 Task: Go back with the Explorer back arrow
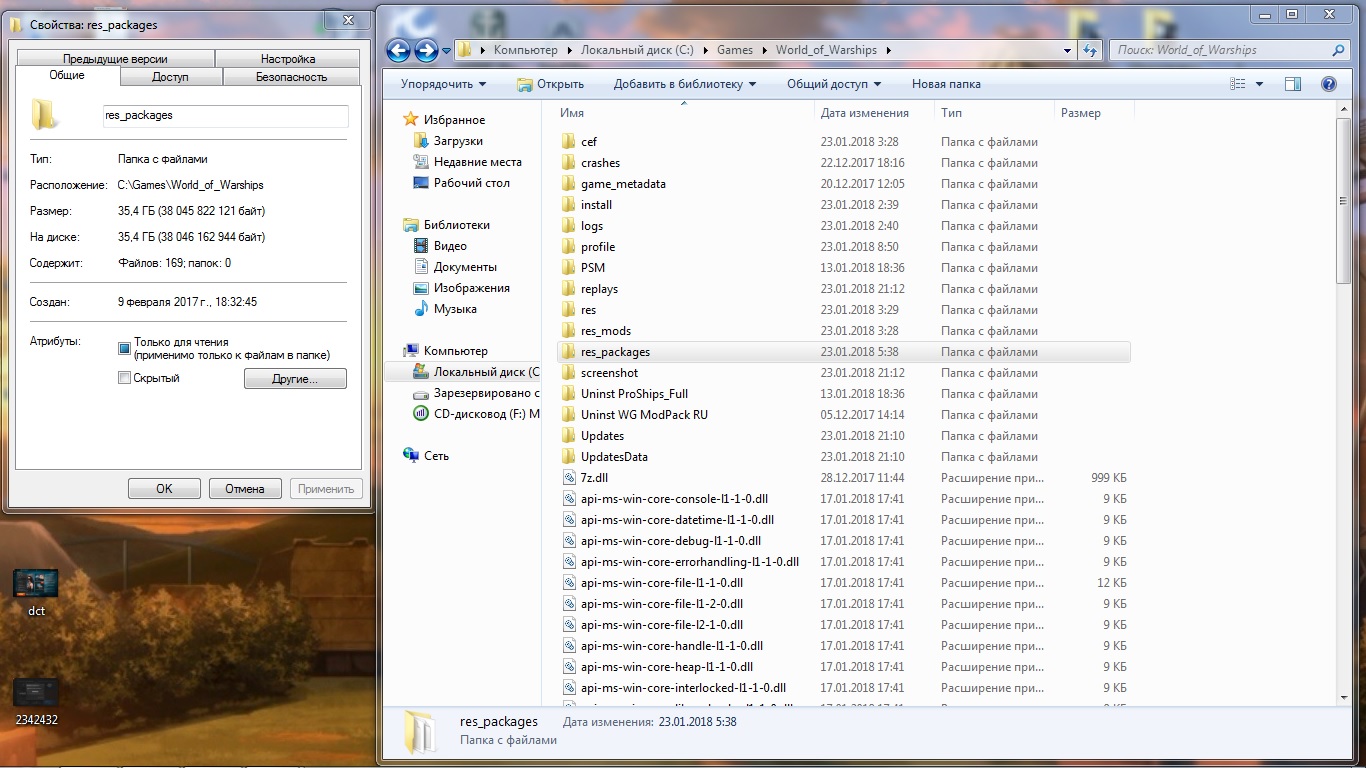click(398, 50)
